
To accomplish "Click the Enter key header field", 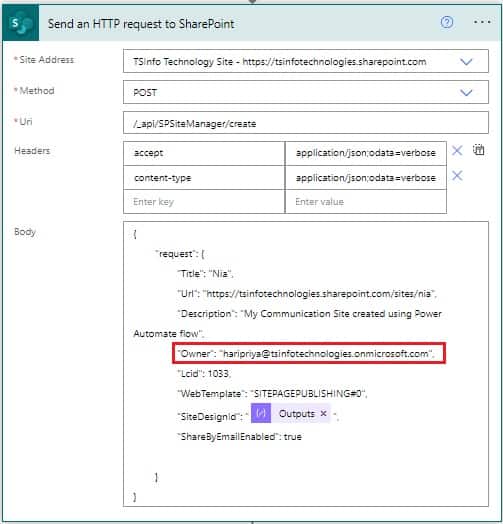I will click(x=204, y=202).
